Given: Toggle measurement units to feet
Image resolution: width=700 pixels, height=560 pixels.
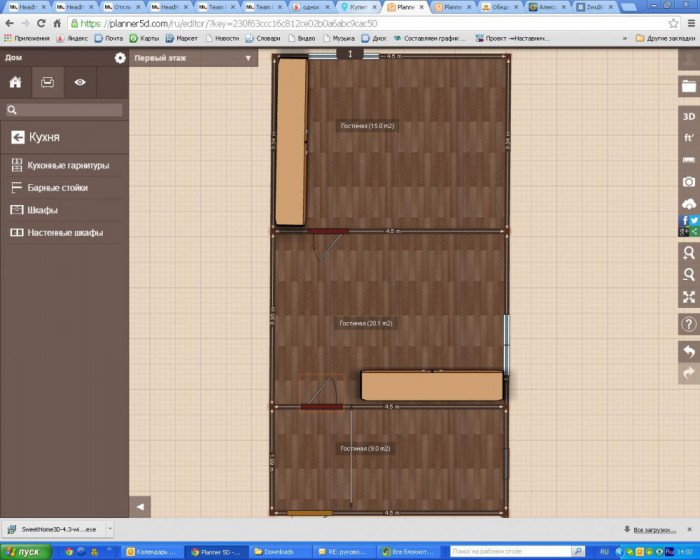Looking at the screenshot, I should [688, 137].
